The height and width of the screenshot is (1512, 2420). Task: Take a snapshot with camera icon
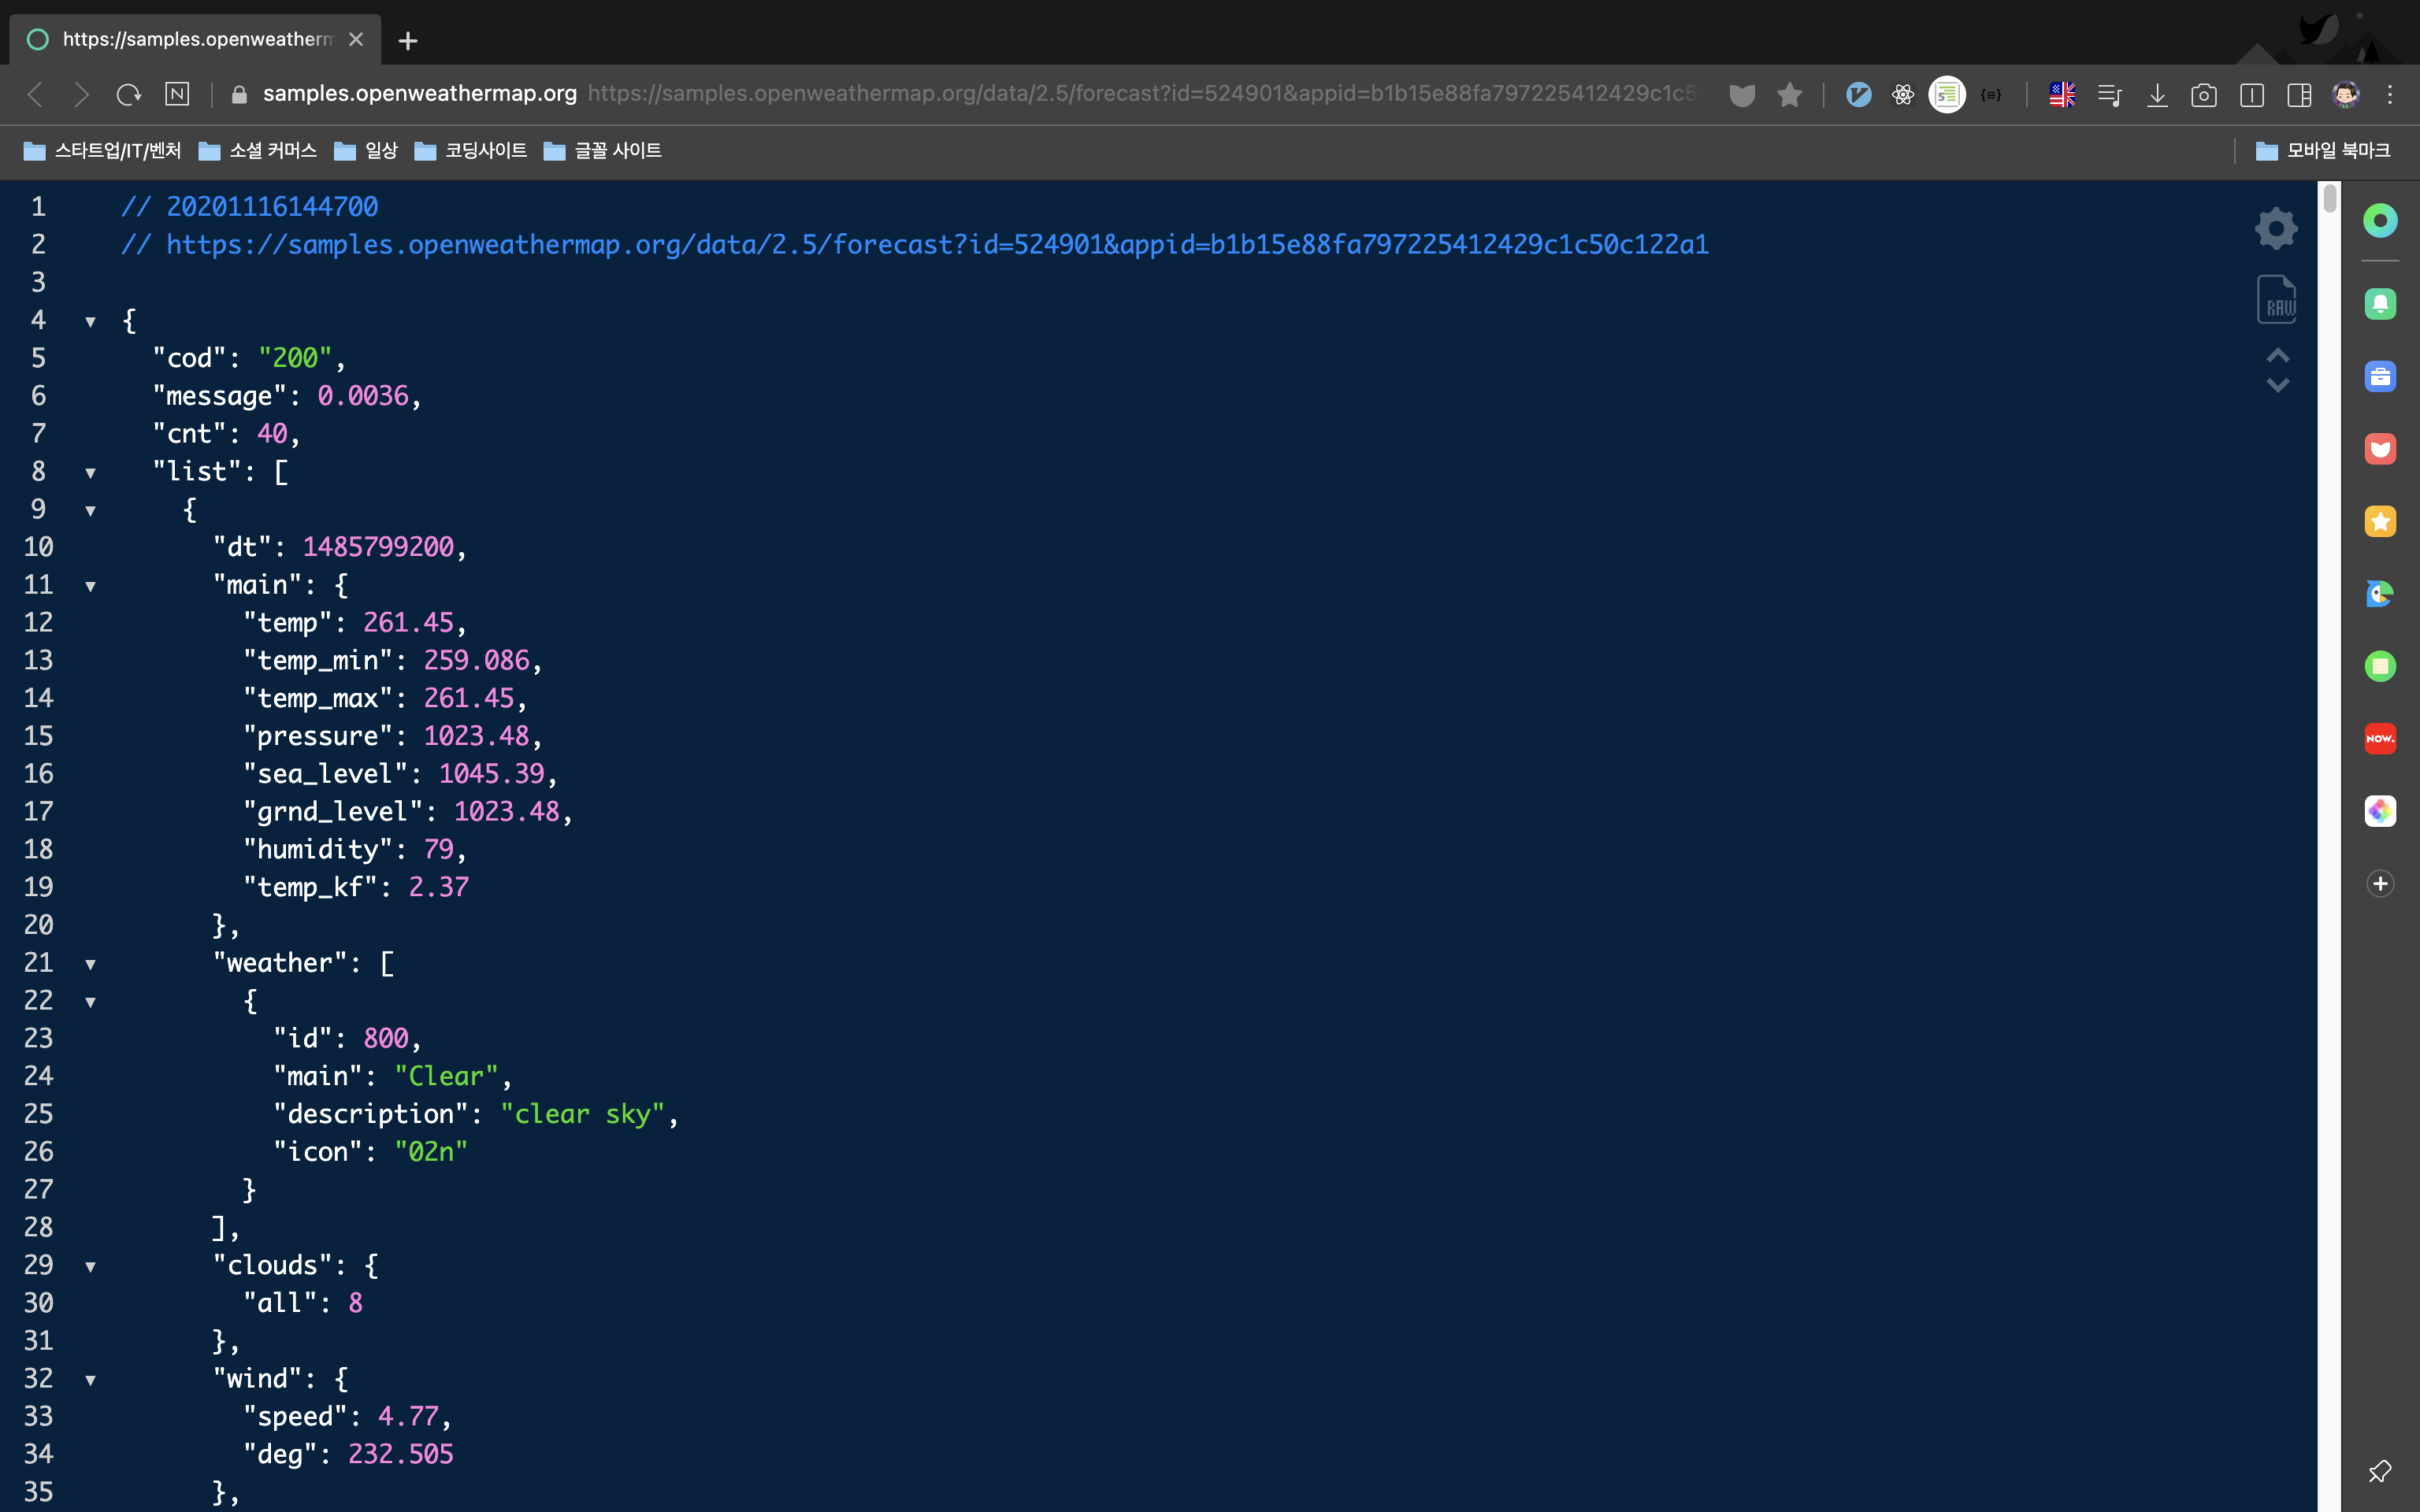[2204, 95]
